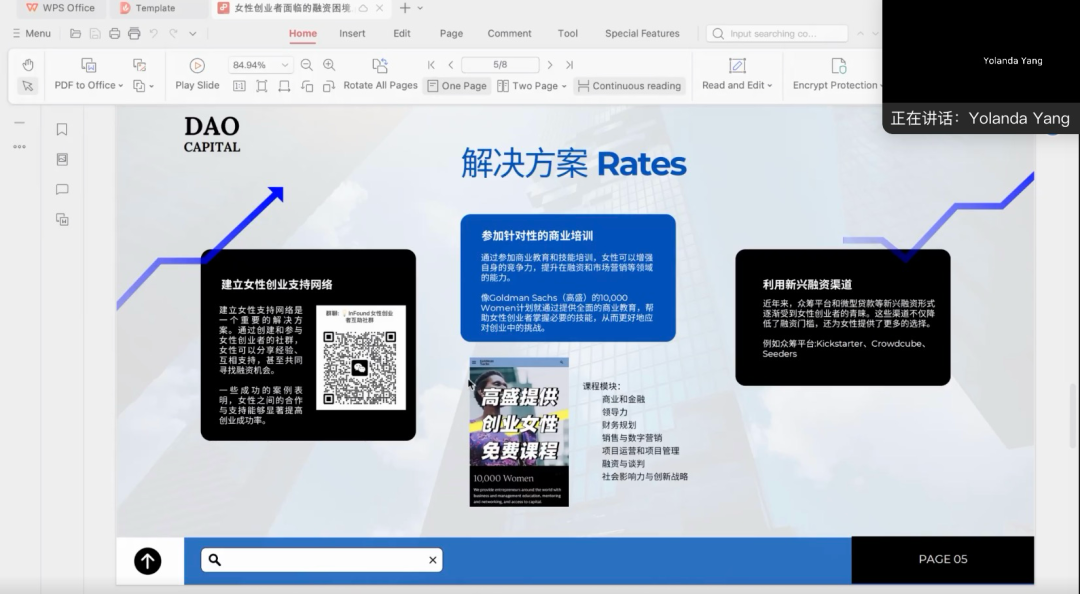Image resolution: width=1080 pixels, height=594 pixels.
Task: Click the 5/8 page number field
Action: 500,65
